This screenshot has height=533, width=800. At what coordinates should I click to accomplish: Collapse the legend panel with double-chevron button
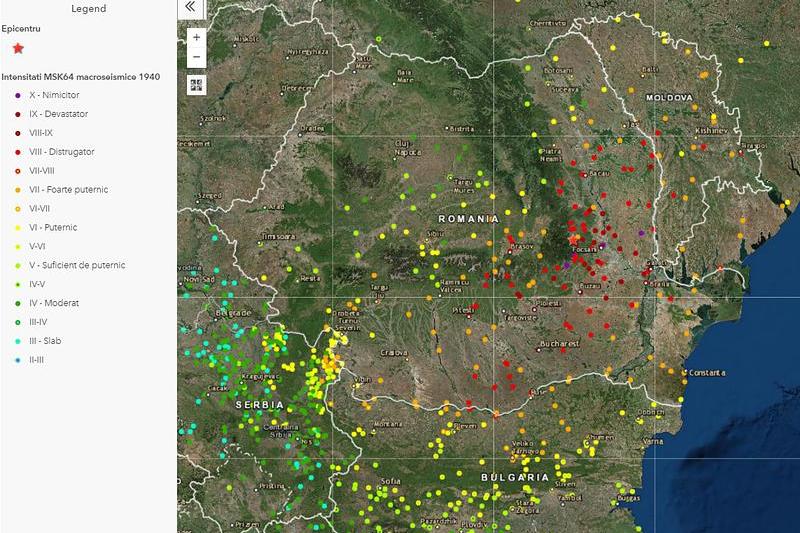pyautogui.click(x=193, y=9)
